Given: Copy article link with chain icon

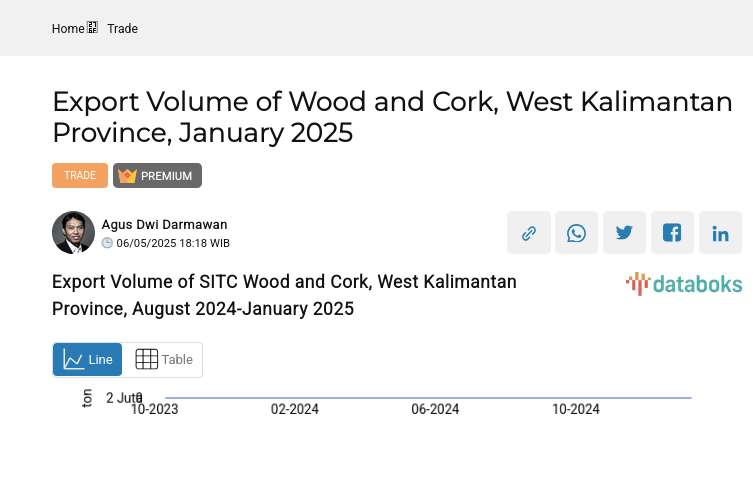Looking at the screenshot, I should tap(529, 232).
